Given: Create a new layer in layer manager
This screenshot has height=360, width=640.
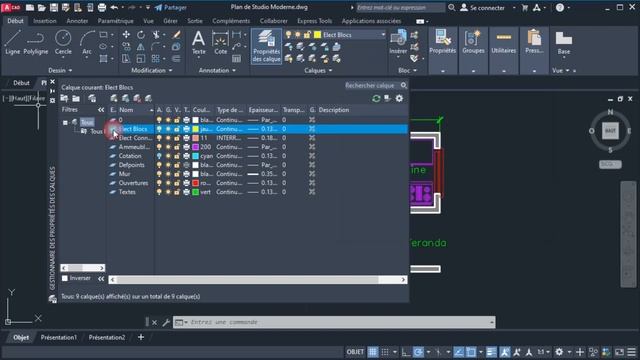Looking at the screenshot, I should pos(114,98).
